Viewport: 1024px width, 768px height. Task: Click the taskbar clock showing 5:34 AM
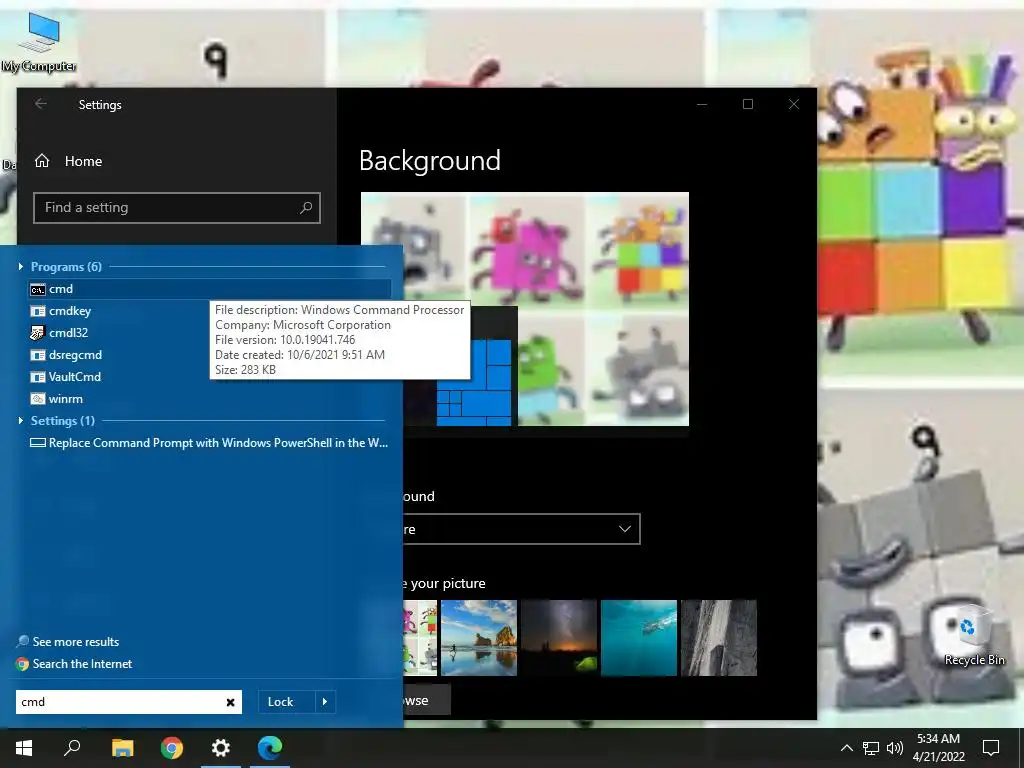tap(938, 748)
